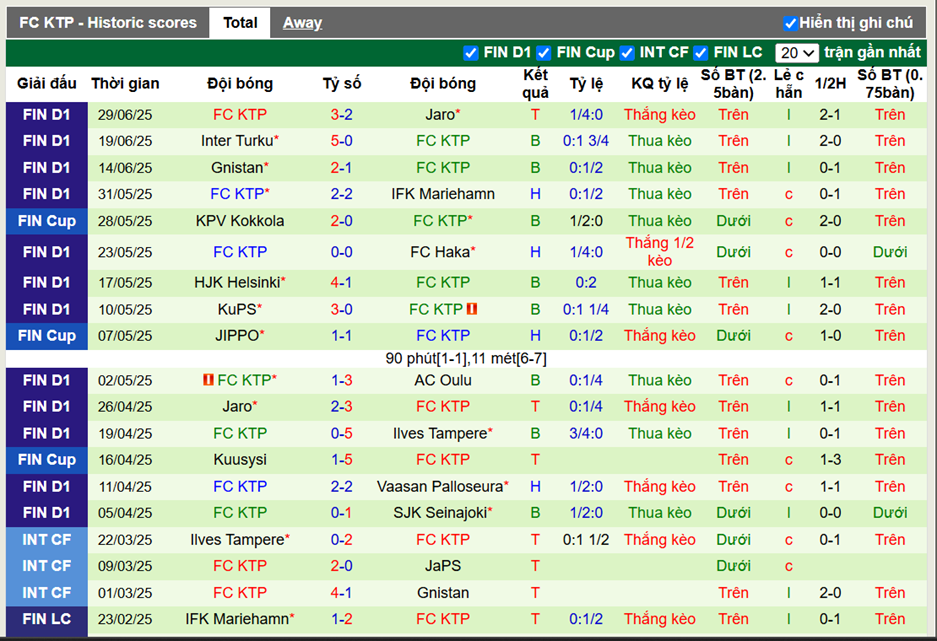Click the 3/4:0 odds for Ilves Tampere
This screenshot has height=641, width=937.
[x=586, y=434]
